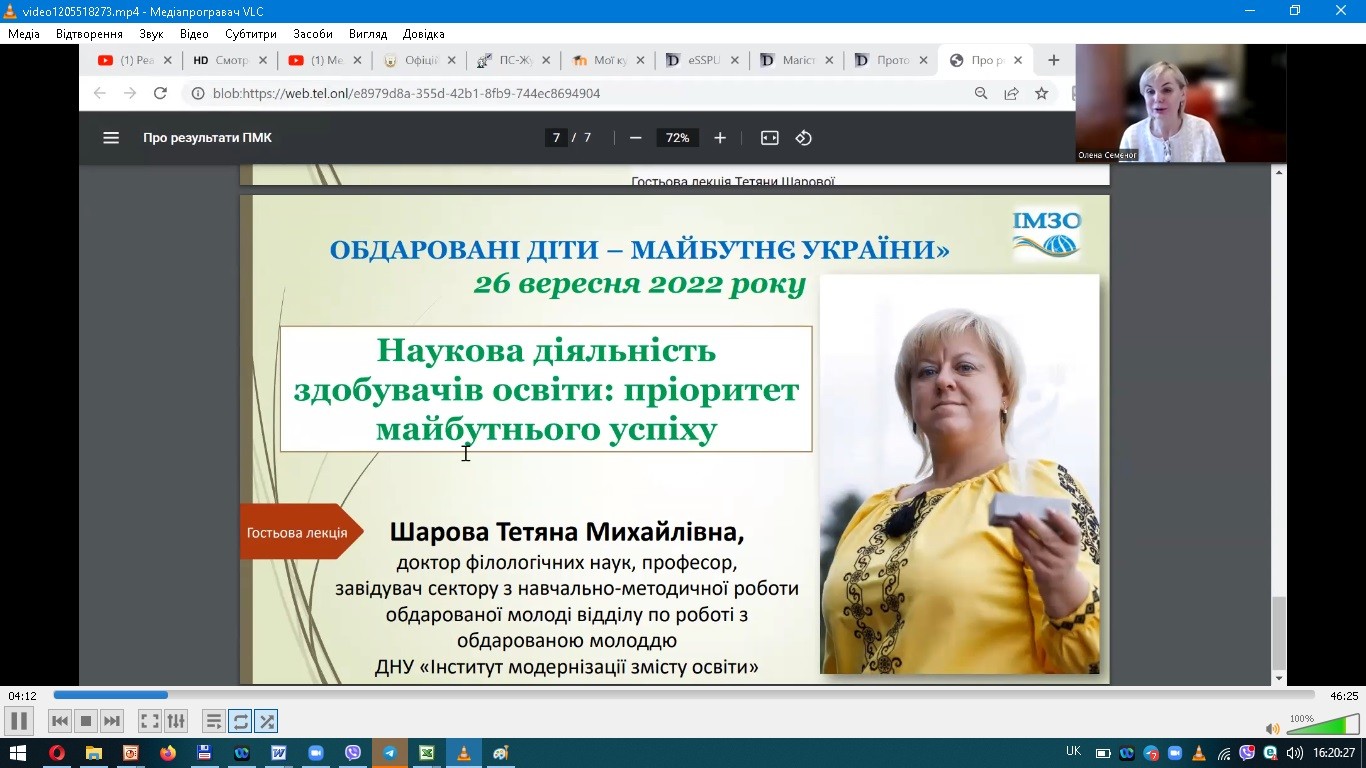Rotate the PDF page

[x=803, y=137]
